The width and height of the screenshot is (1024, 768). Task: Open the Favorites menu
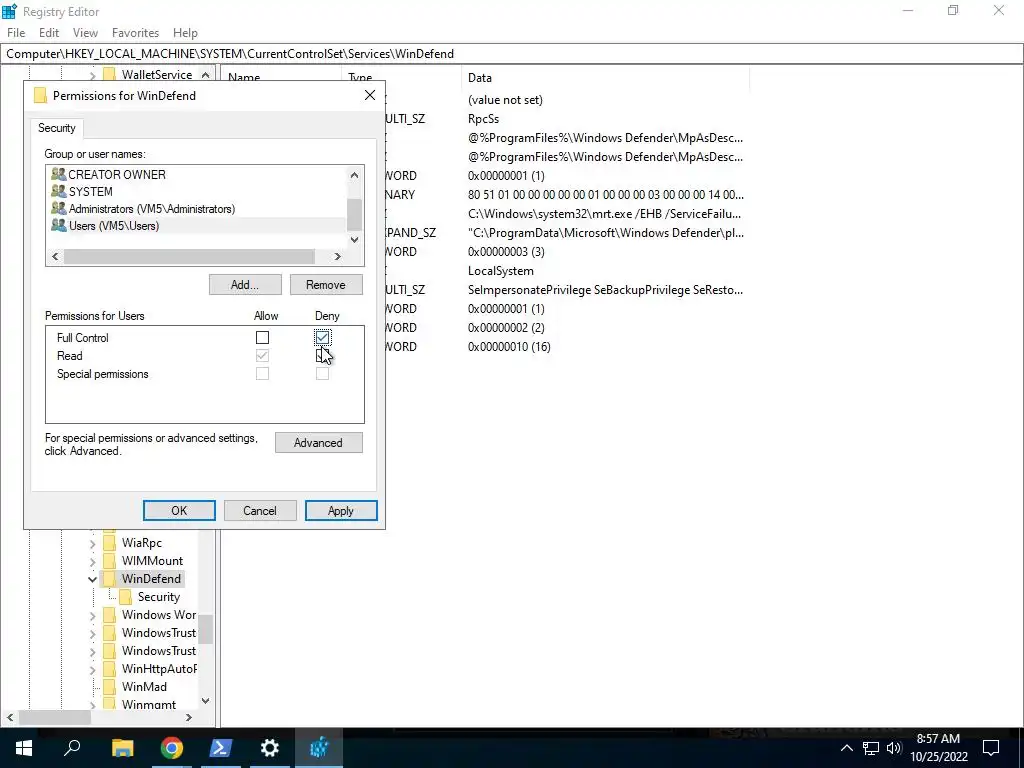135,33
